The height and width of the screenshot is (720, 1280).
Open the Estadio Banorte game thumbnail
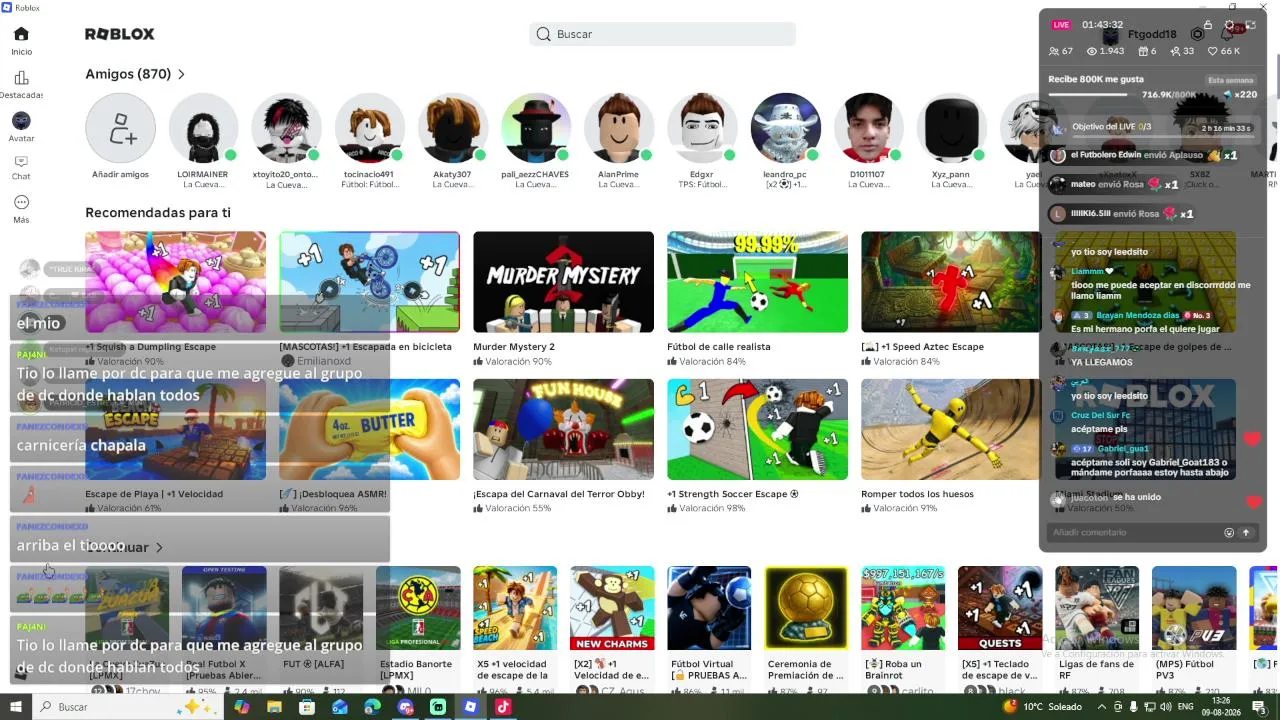click(x=418, y=608)
